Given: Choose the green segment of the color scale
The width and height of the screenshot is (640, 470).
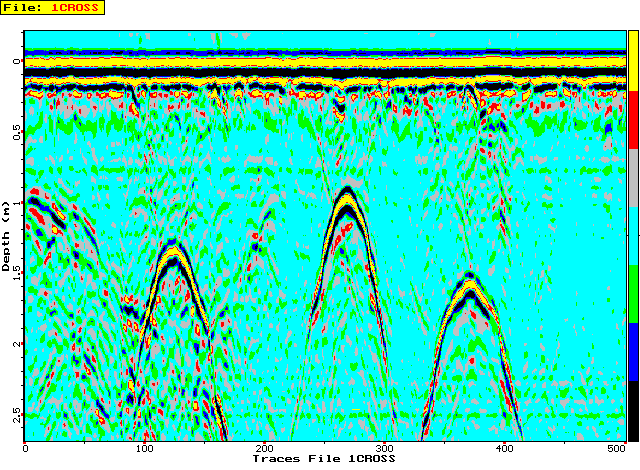Looking at the screenshot, I should pos(632,295).
